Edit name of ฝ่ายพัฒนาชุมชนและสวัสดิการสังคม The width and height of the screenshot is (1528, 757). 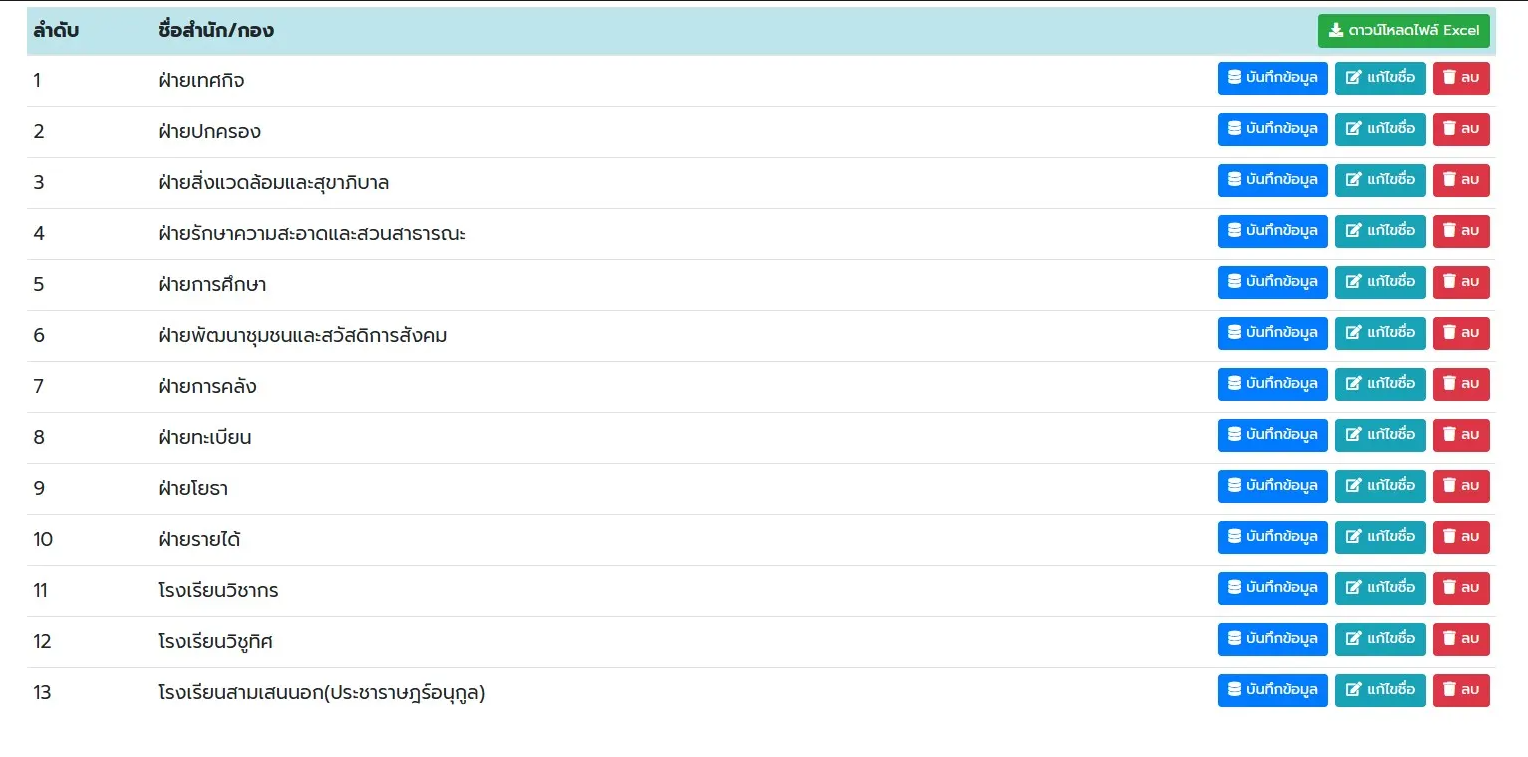click(x=1380, y=333)
